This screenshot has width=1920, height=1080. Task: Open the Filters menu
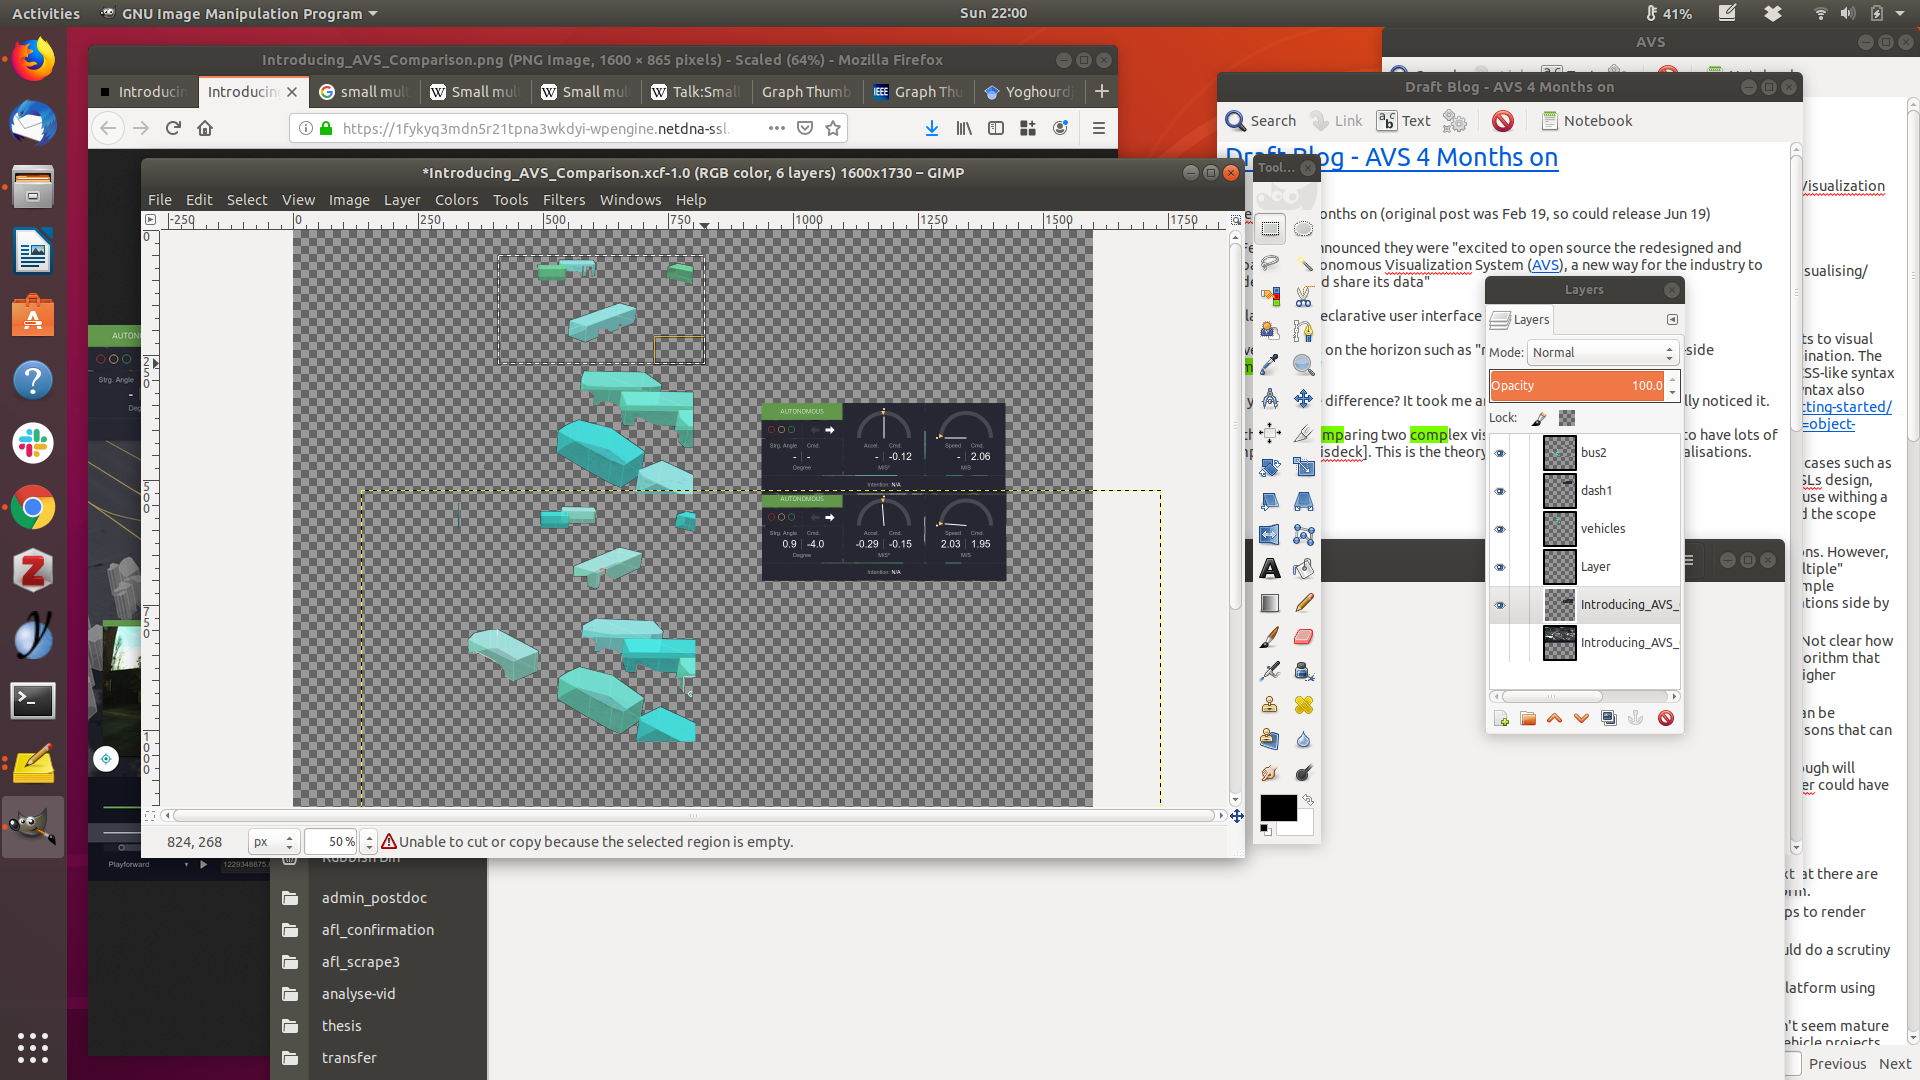[564, 200]
